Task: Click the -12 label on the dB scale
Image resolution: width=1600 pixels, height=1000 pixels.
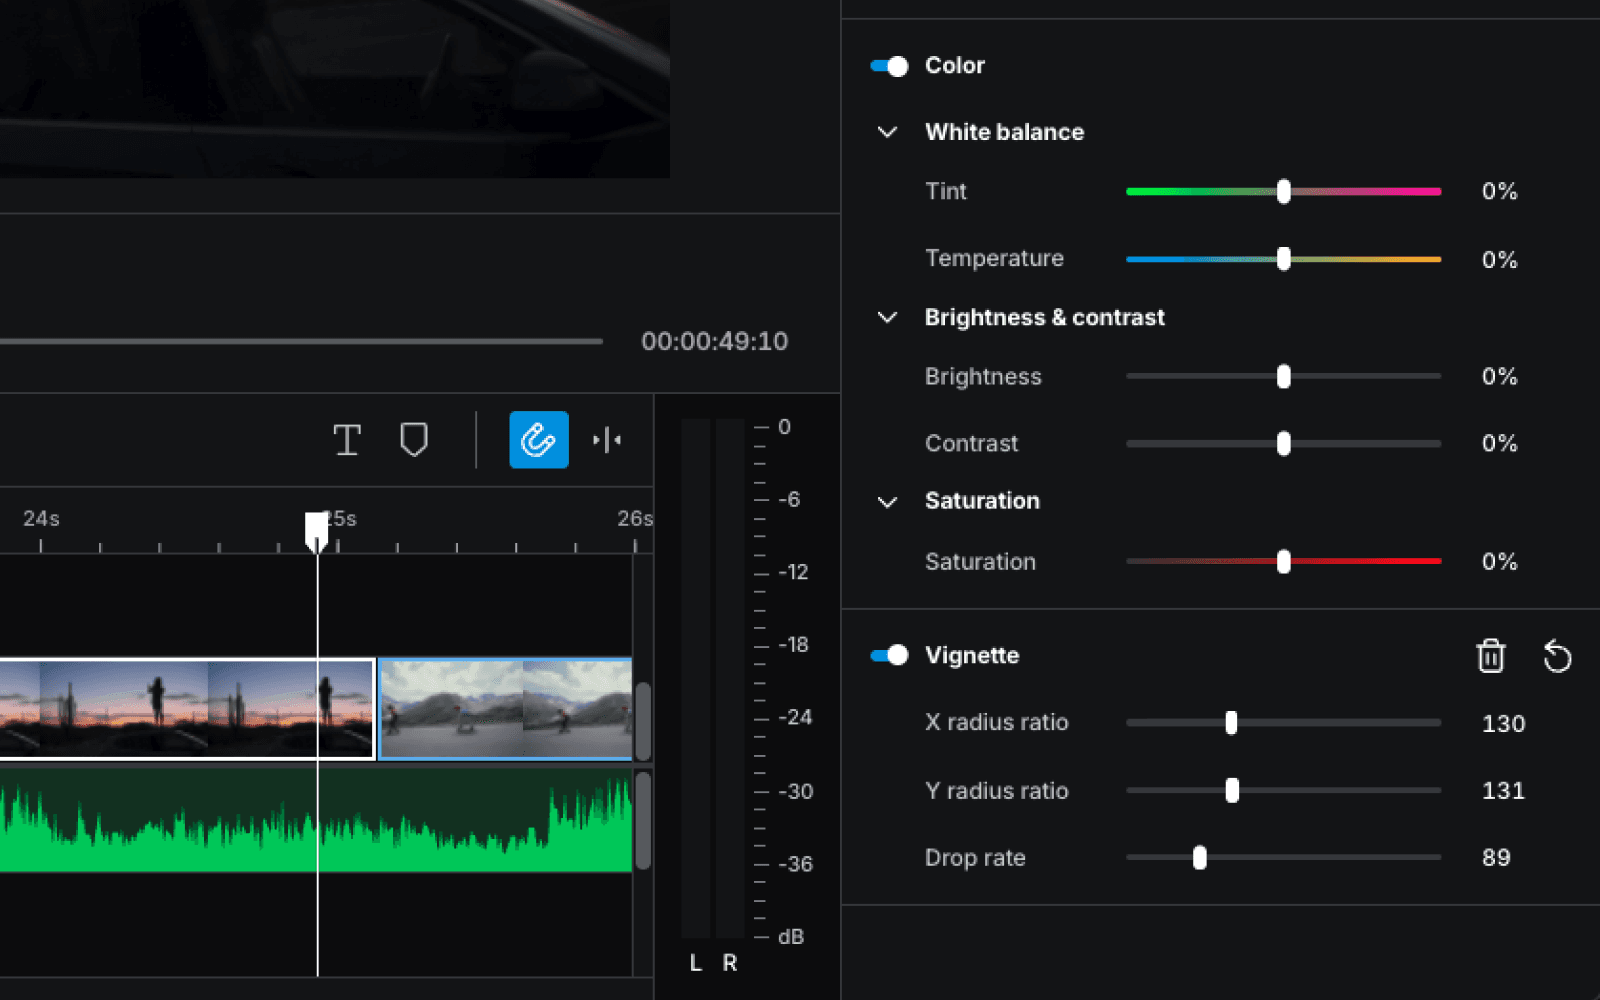Action: click(794, 572)
